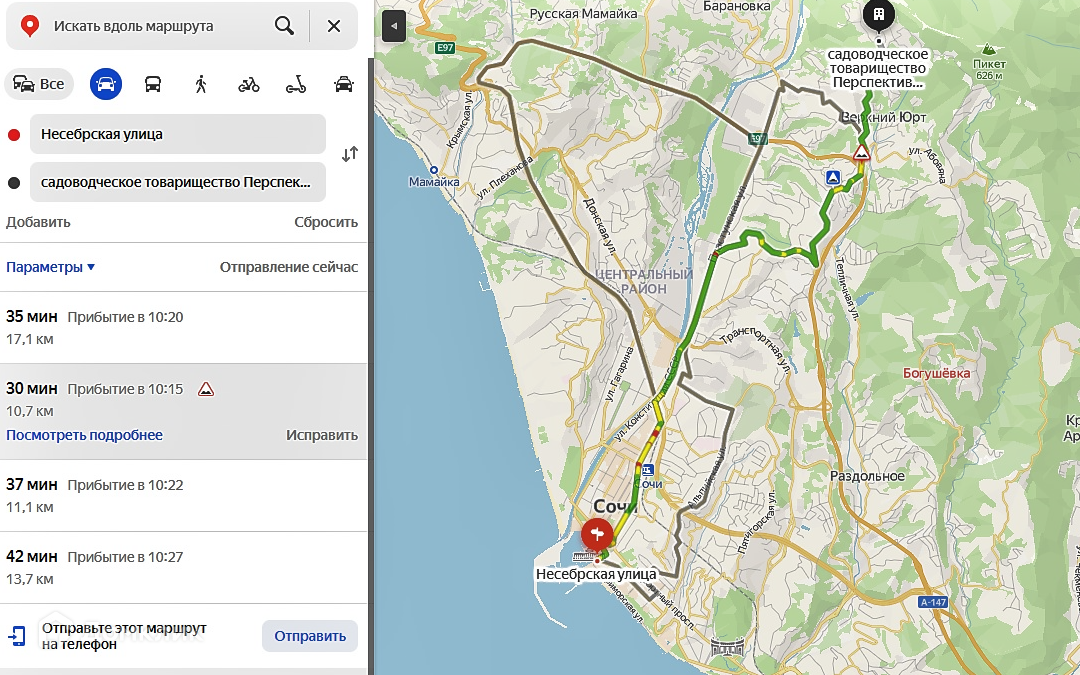Click the 'ЦЕНТРАЛЬНЫЙ РАЙОН' map label
The height and width of the screenshot is (675, 1080).
pos(643,281)
